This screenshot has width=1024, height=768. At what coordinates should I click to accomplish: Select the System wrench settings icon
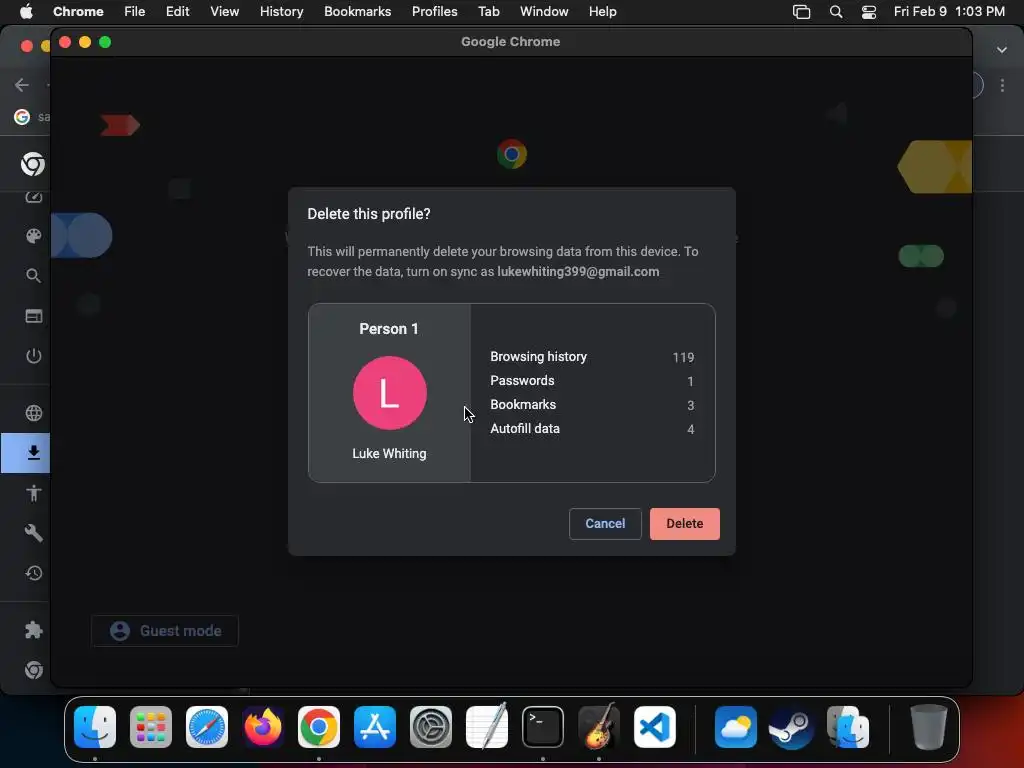coord(34,533)
